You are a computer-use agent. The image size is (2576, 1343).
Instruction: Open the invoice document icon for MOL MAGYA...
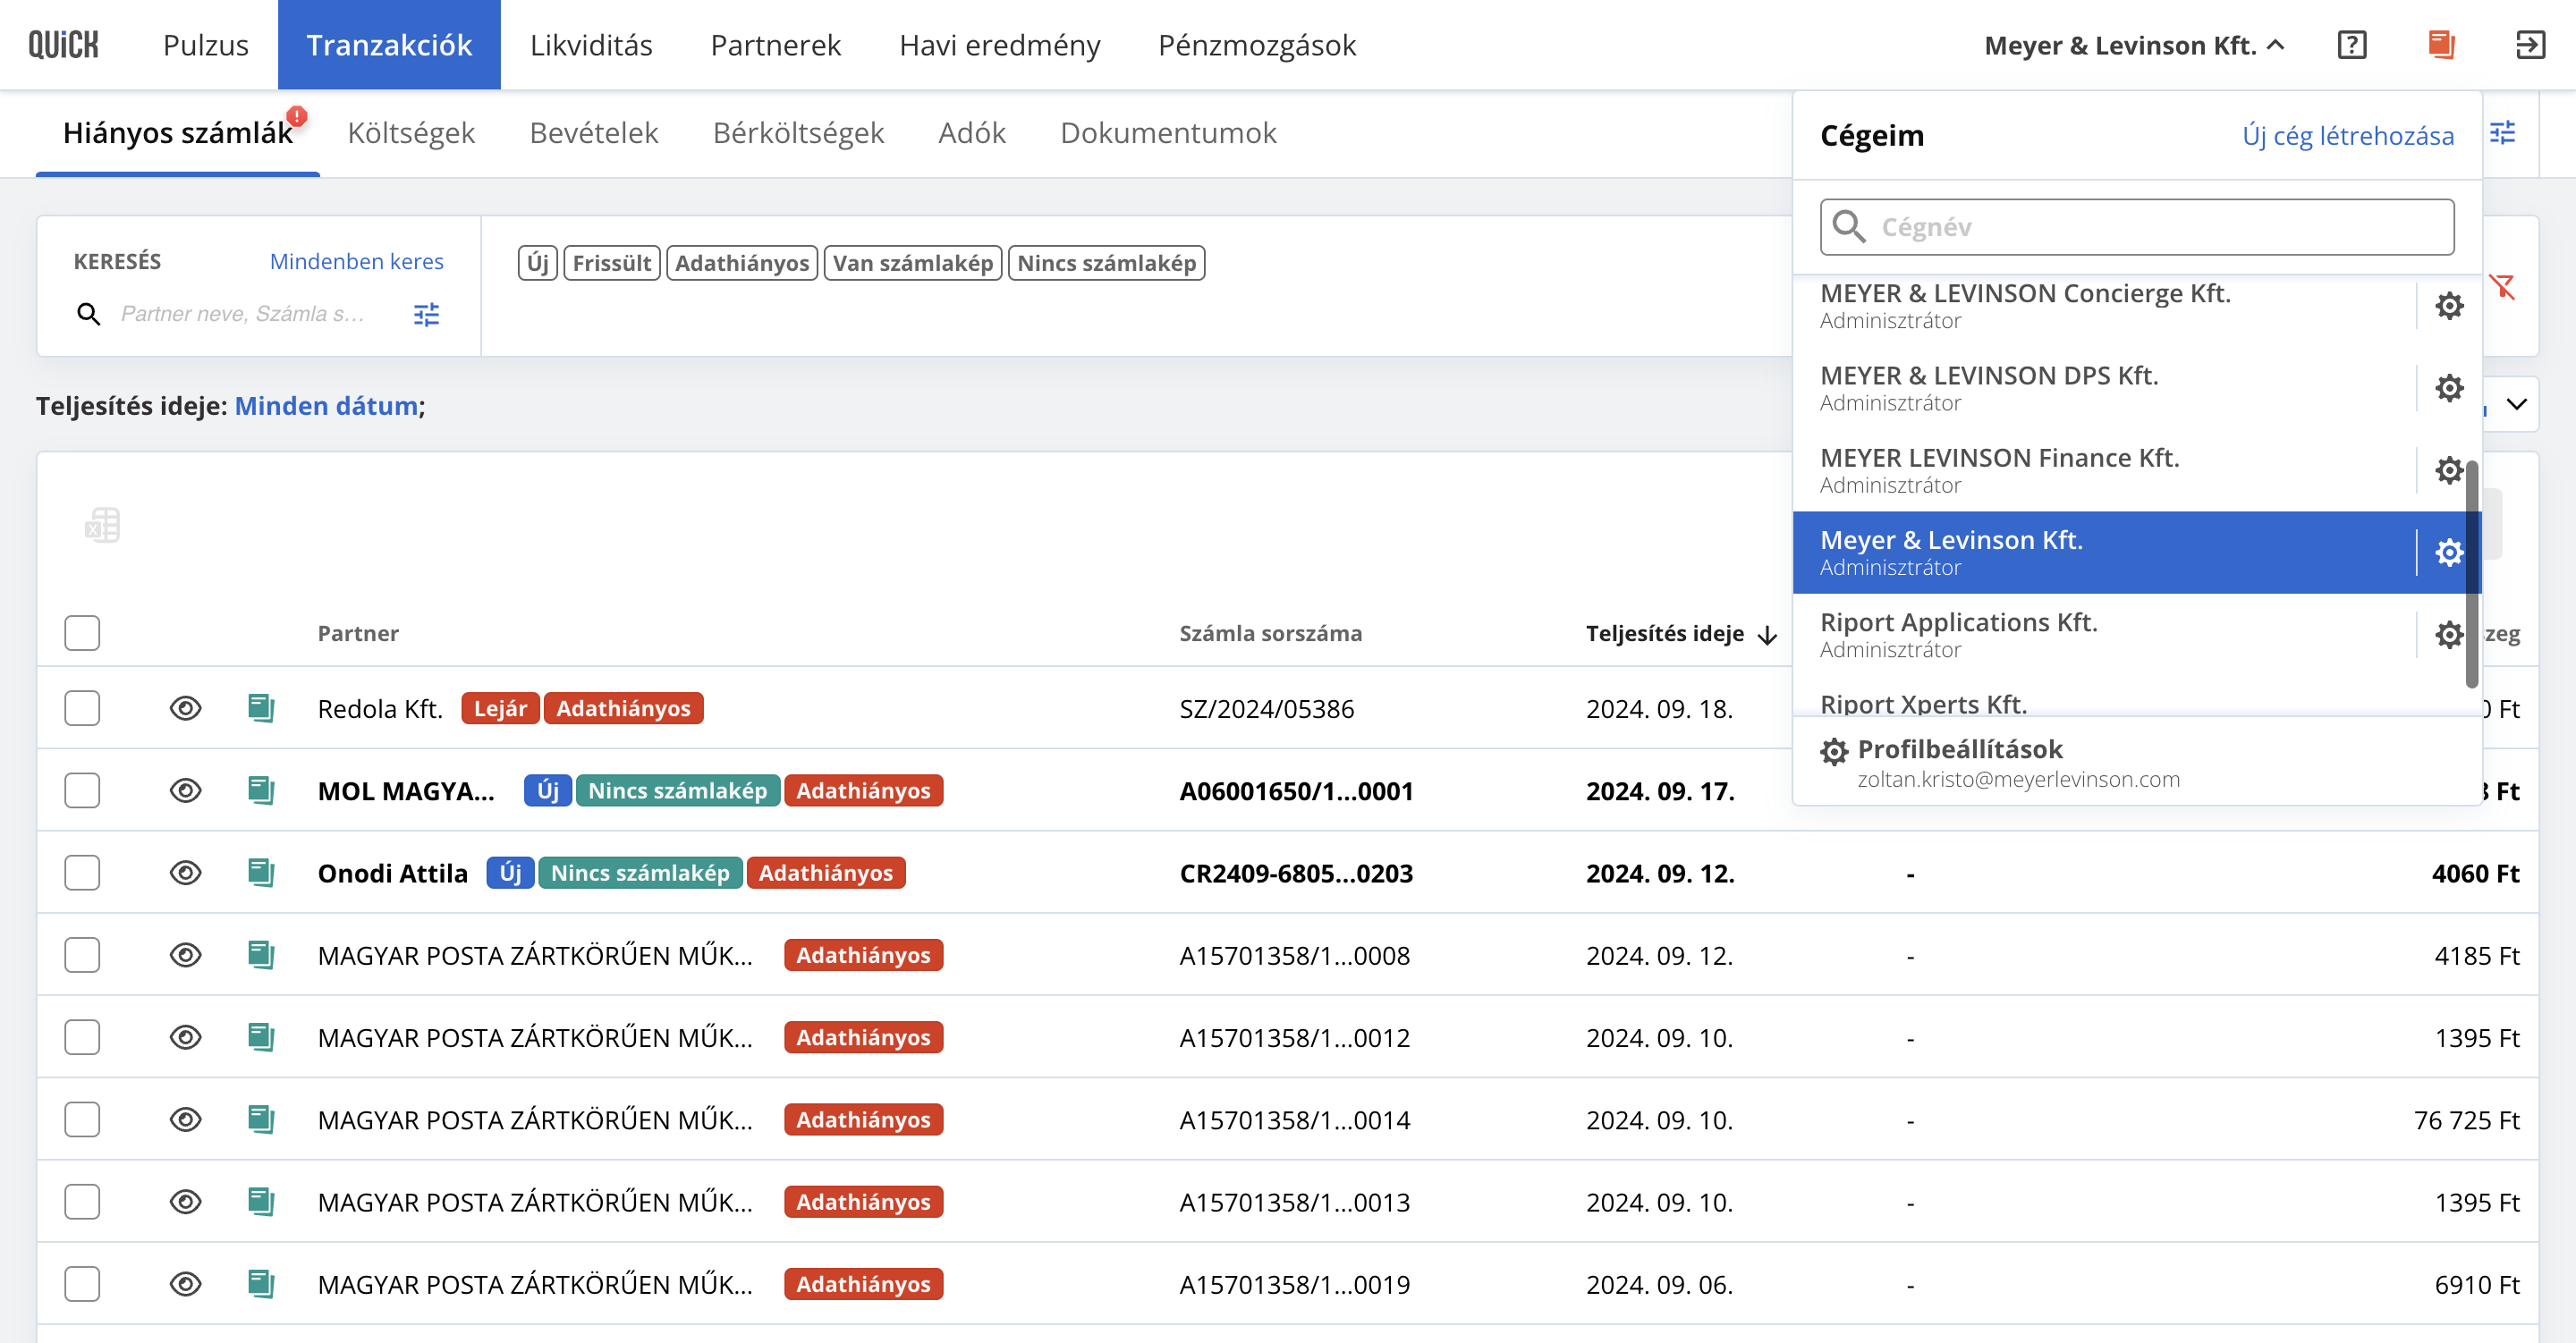click(x=261, y=790)
